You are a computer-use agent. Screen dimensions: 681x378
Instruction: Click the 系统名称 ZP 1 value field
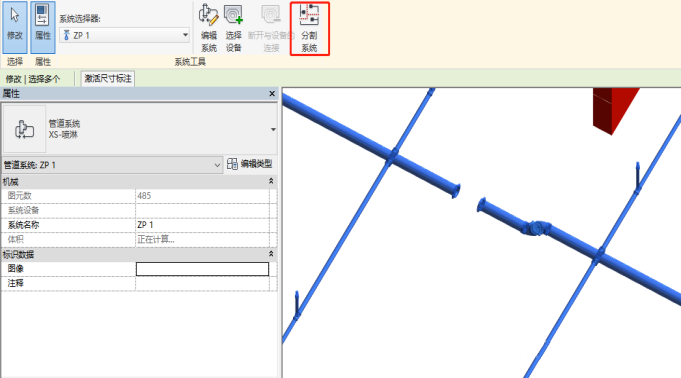point(202,225)
